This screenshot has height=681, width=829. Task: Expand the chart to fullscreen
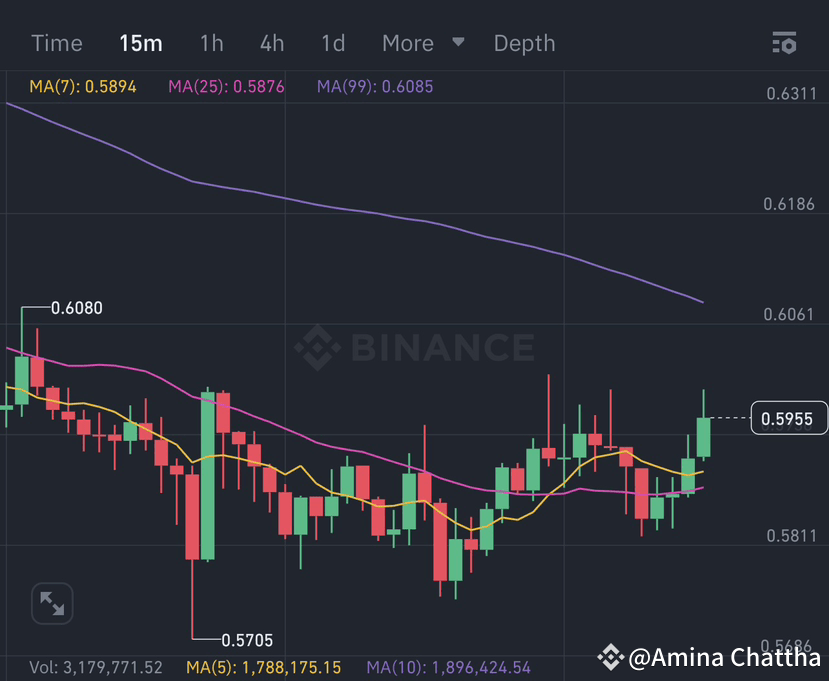tap(51, 603)
